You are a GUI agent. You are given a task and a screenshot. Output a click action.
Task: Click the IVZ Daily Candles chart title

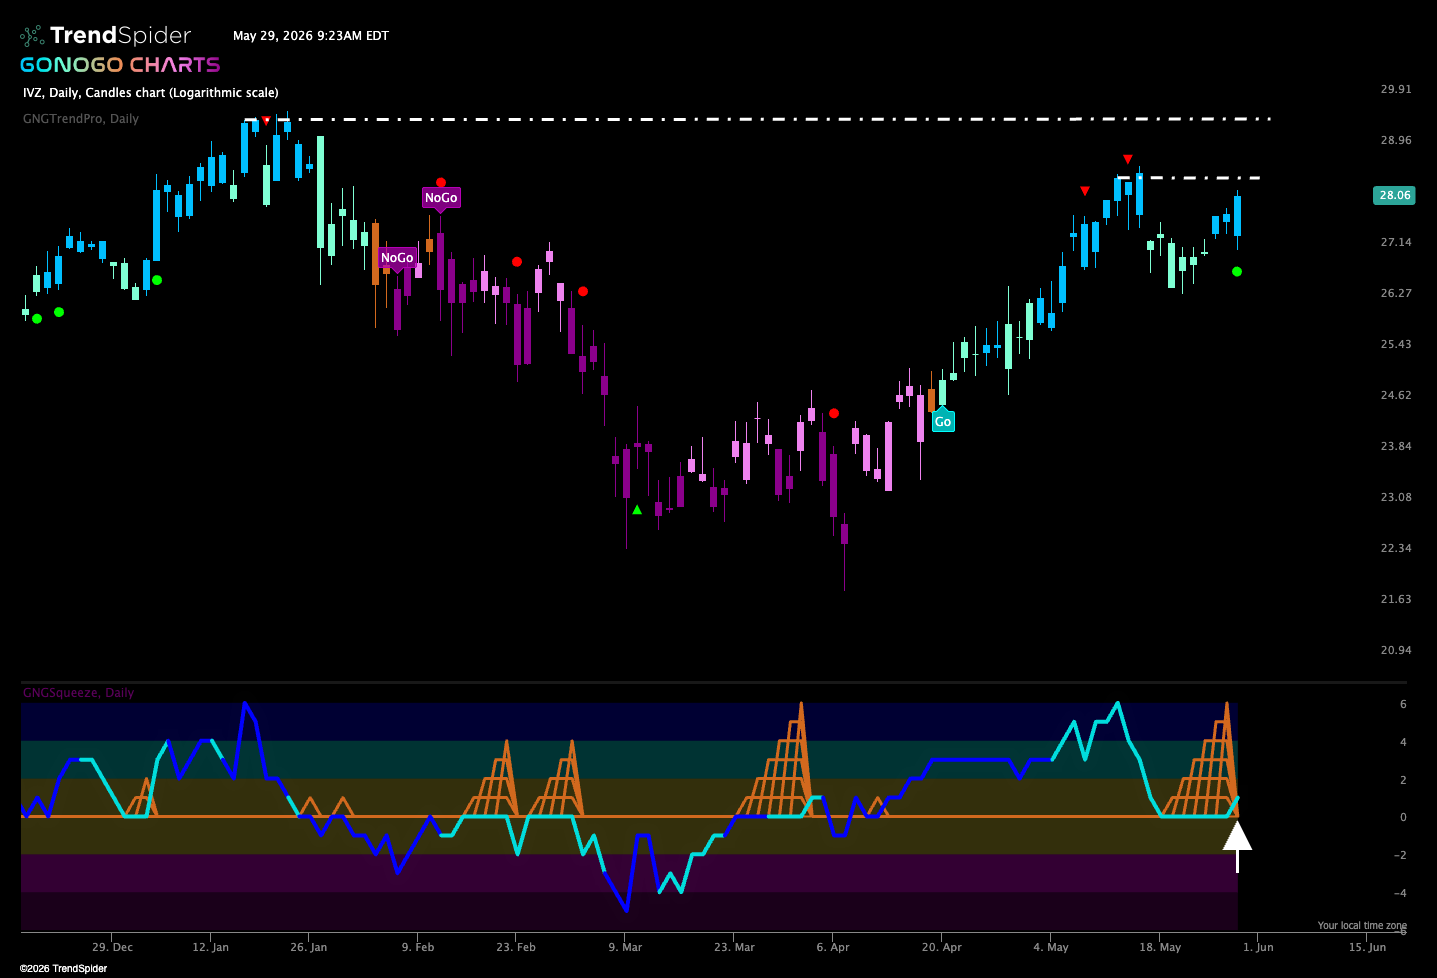coord(151,93)
